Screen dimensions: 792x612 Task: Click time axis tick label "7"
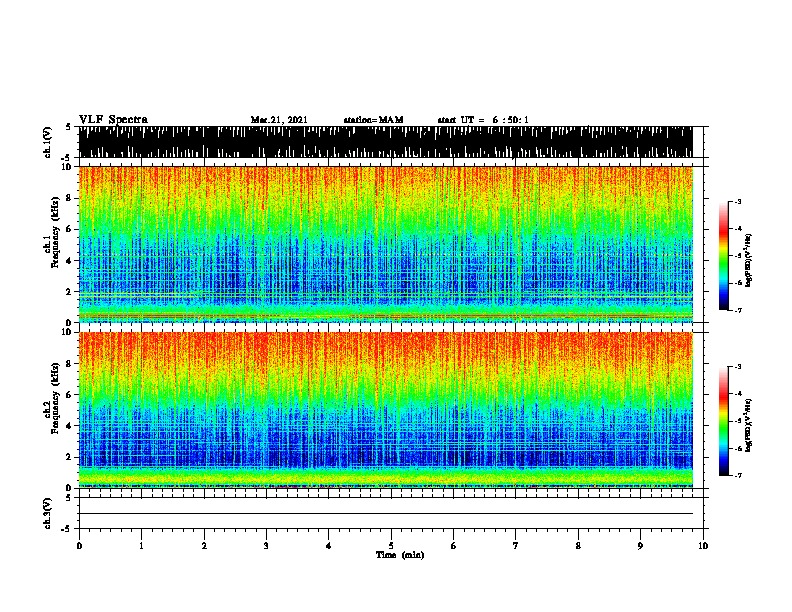[x=516, y=546]
